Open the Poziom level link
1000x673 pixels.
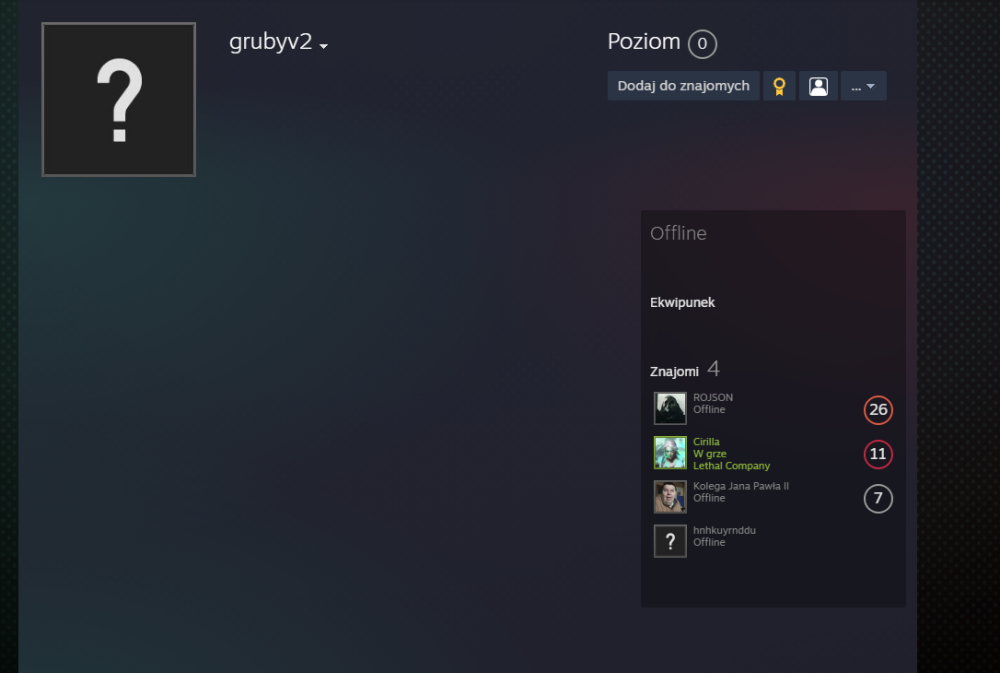[643, 41]
